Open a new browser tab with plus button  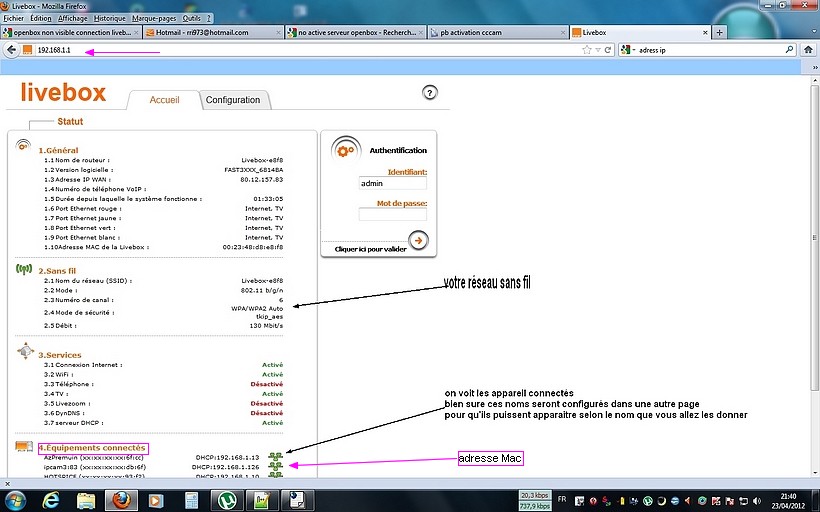(719, 32)
